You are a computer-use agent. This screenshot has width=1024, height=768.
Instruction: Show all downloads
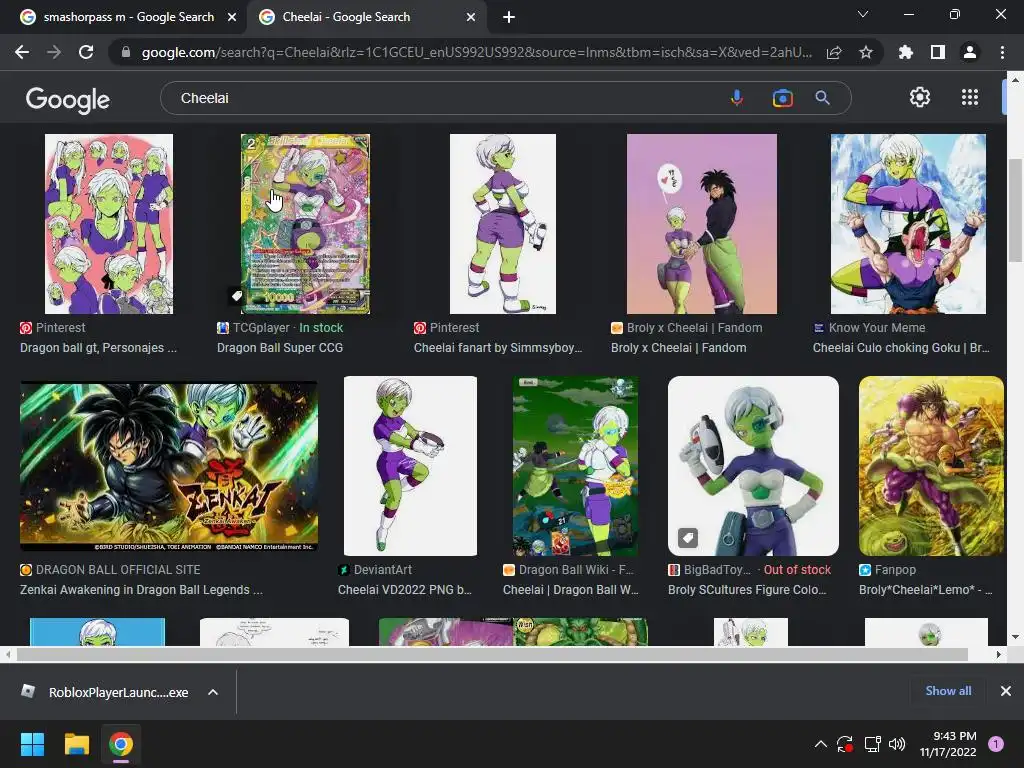[x=948, y=691]
